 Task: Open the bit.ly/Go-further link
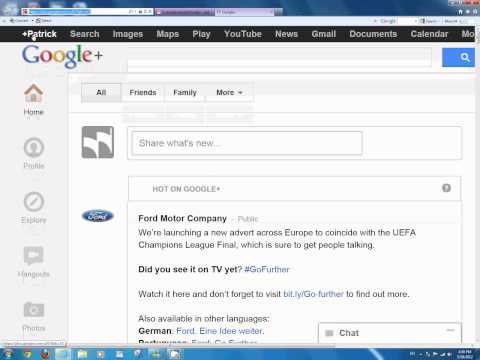(313, 294)
